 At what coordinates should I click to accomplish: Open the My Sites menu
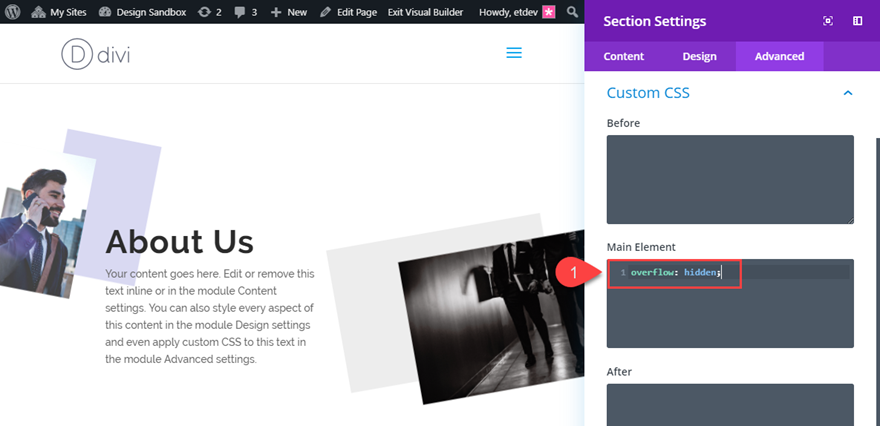(x=59, y=12)
